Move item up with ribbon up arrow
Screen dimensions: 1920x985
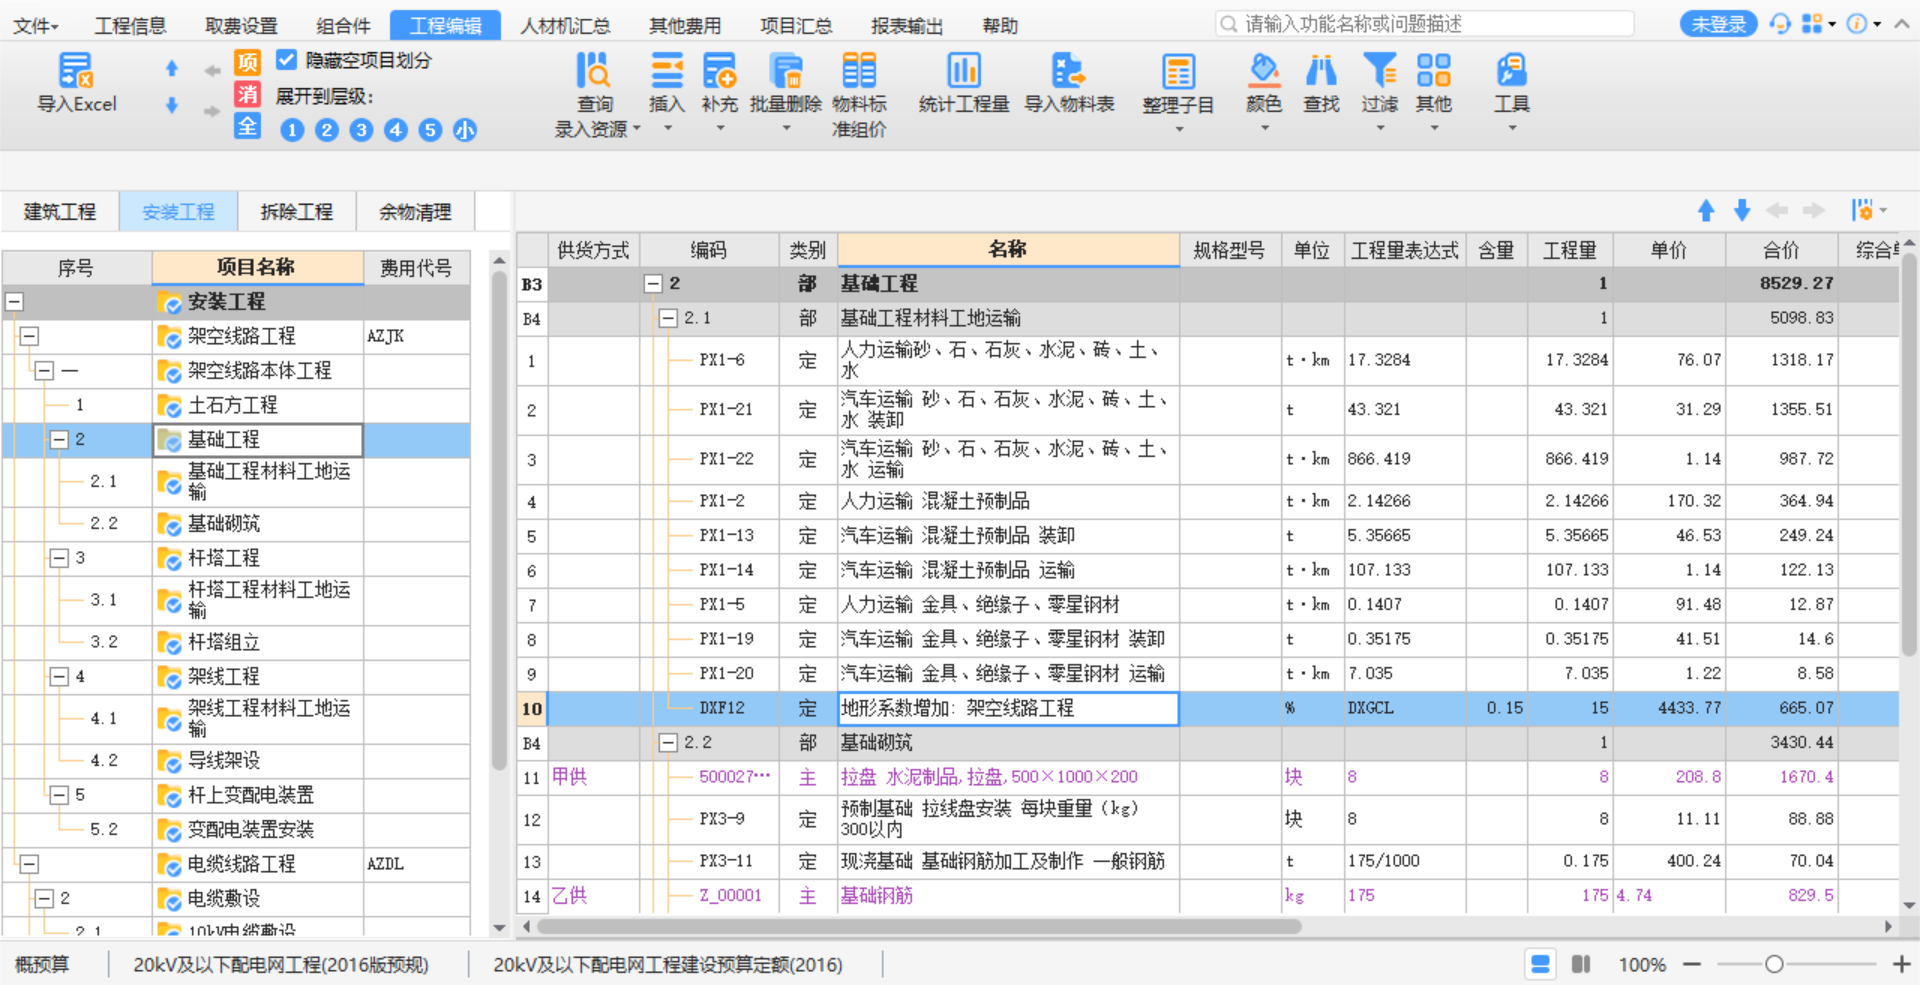click(172, 69)
